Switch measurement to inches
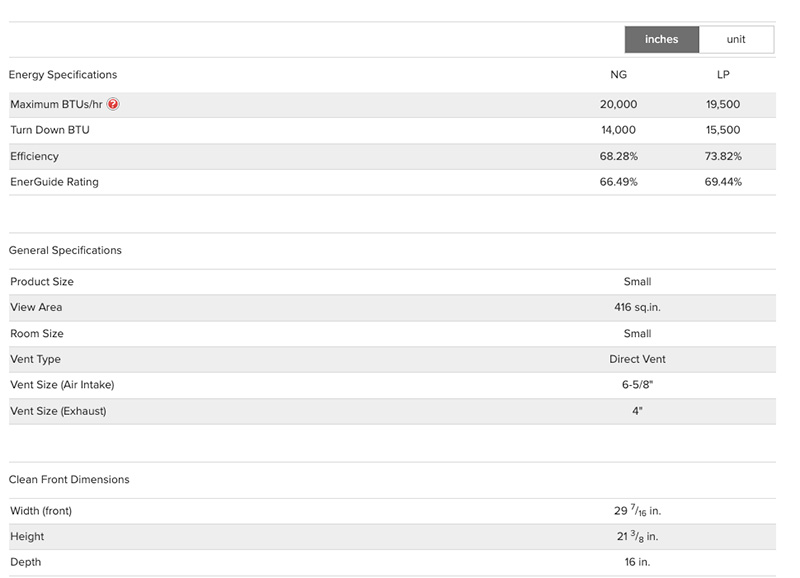This screenshot has height=578, width=800. pos(661,40)
